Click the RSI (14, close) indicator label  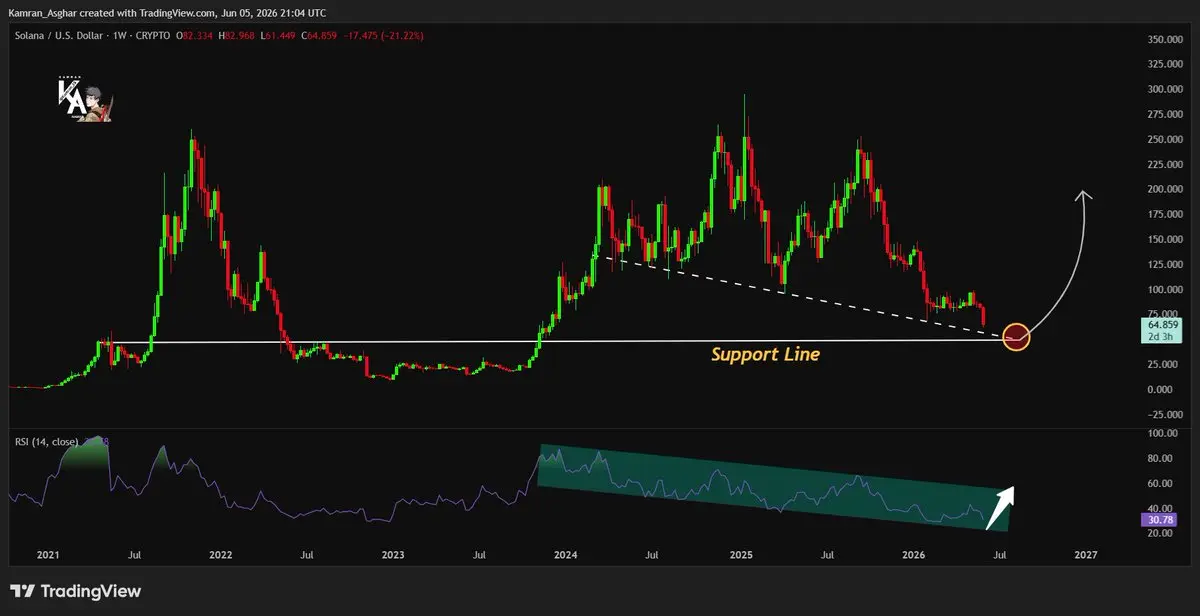pyautogui.click(x=46, y=440)
